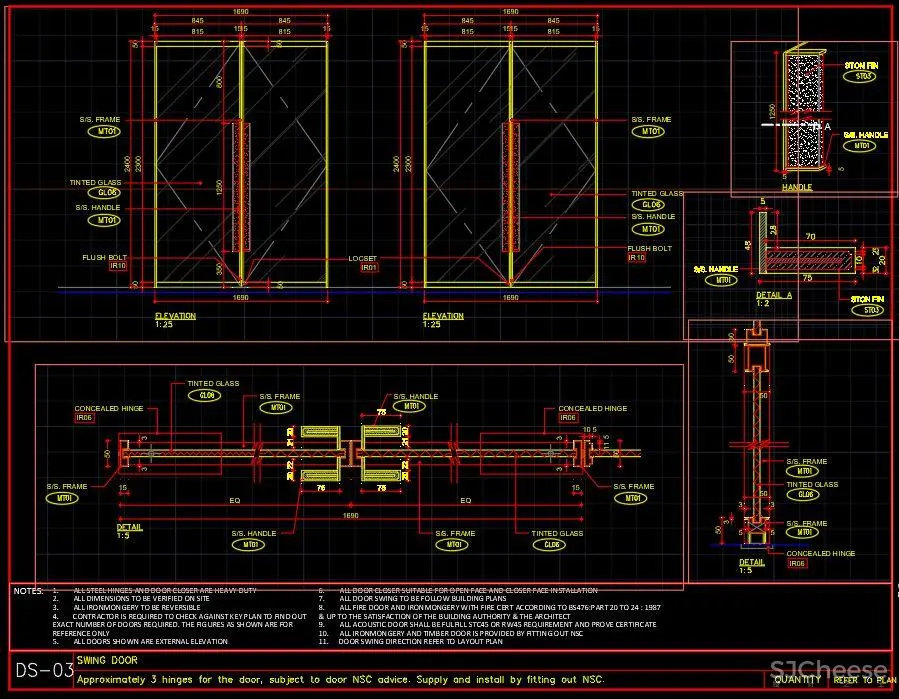
Task: Select the vertical handle on the right elevation door
Action: pyautogui.click(x=510, y=186)
